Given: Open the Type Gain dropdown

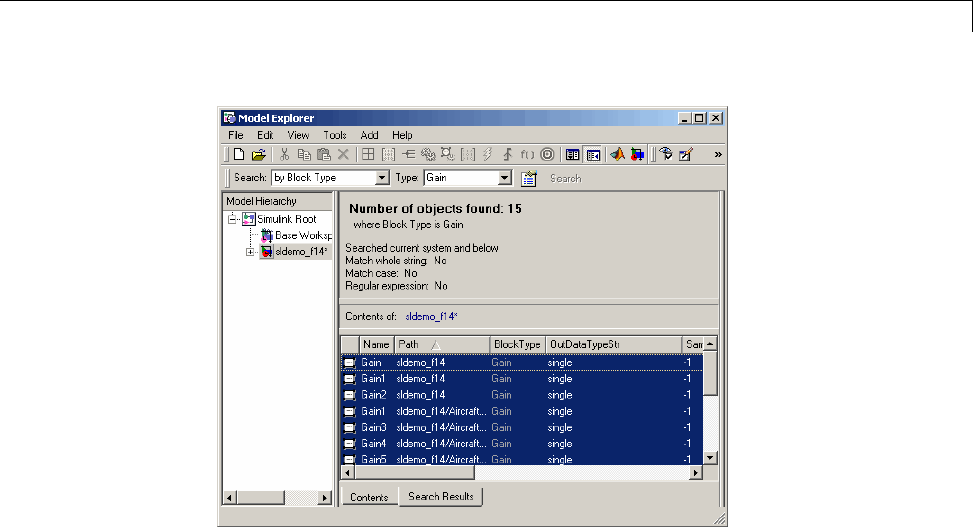Looking at the screenshot, I should click(505, 178).
